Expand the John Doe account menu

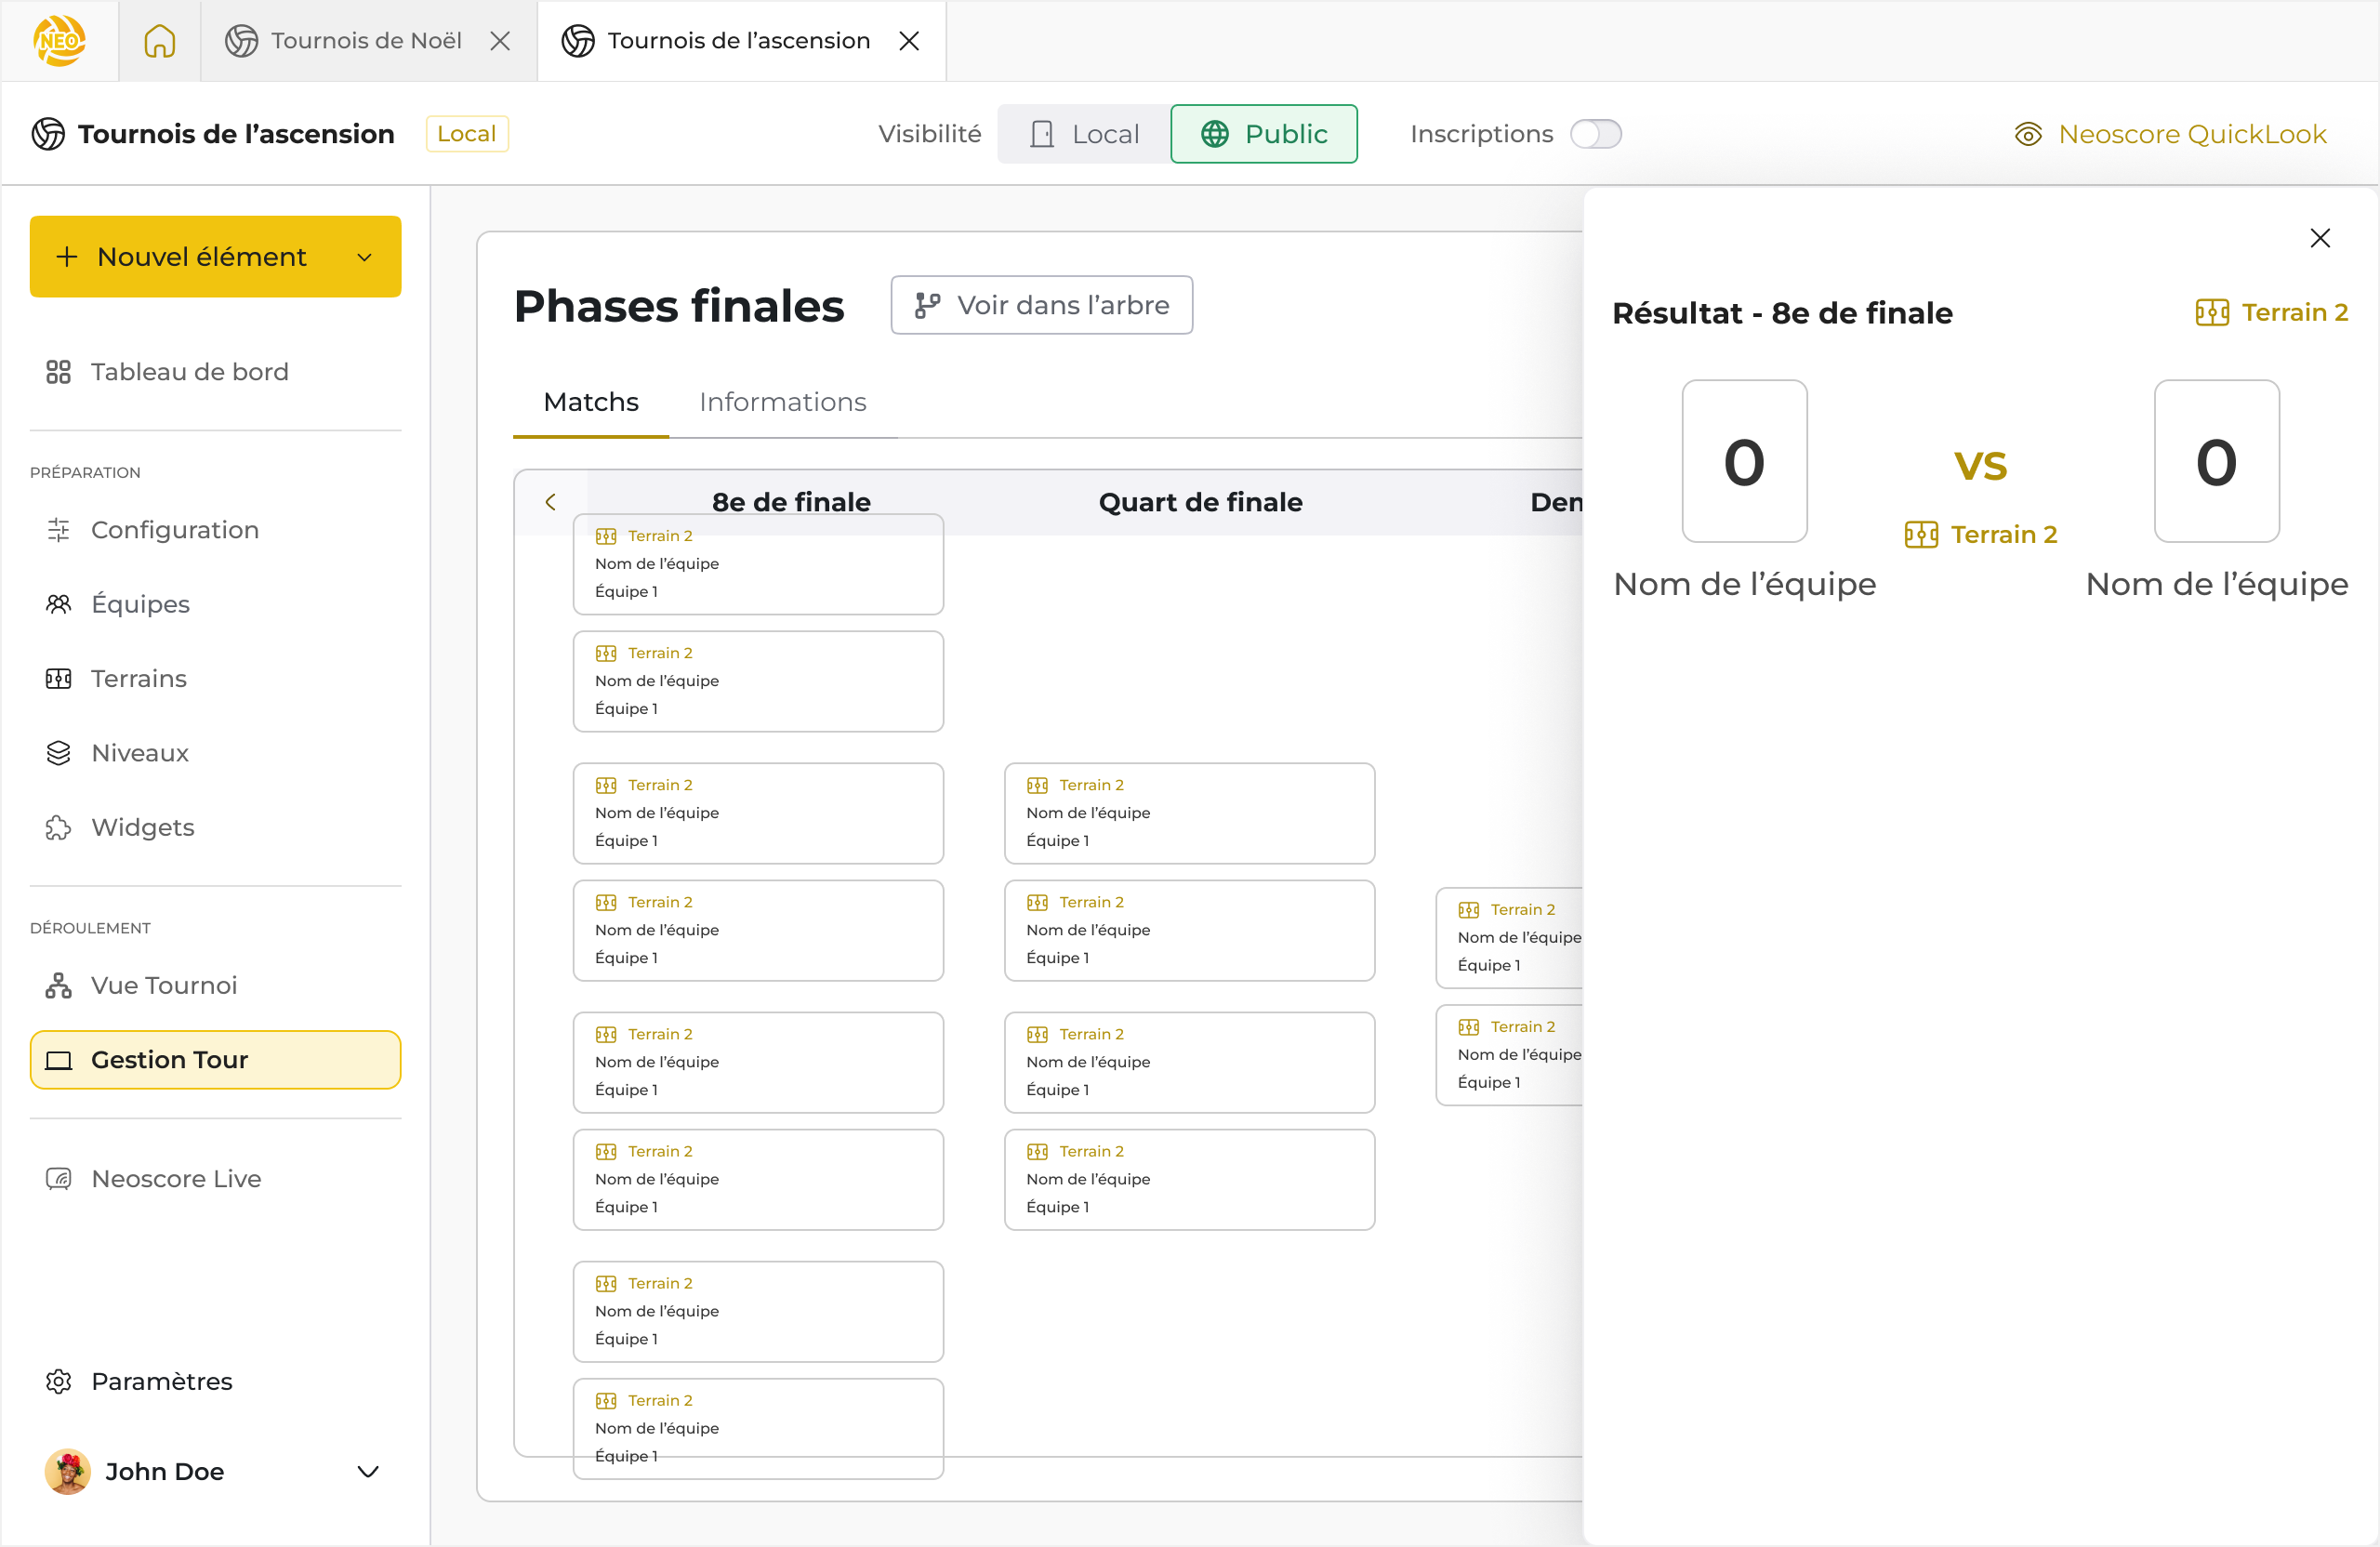pos(367,1472)
